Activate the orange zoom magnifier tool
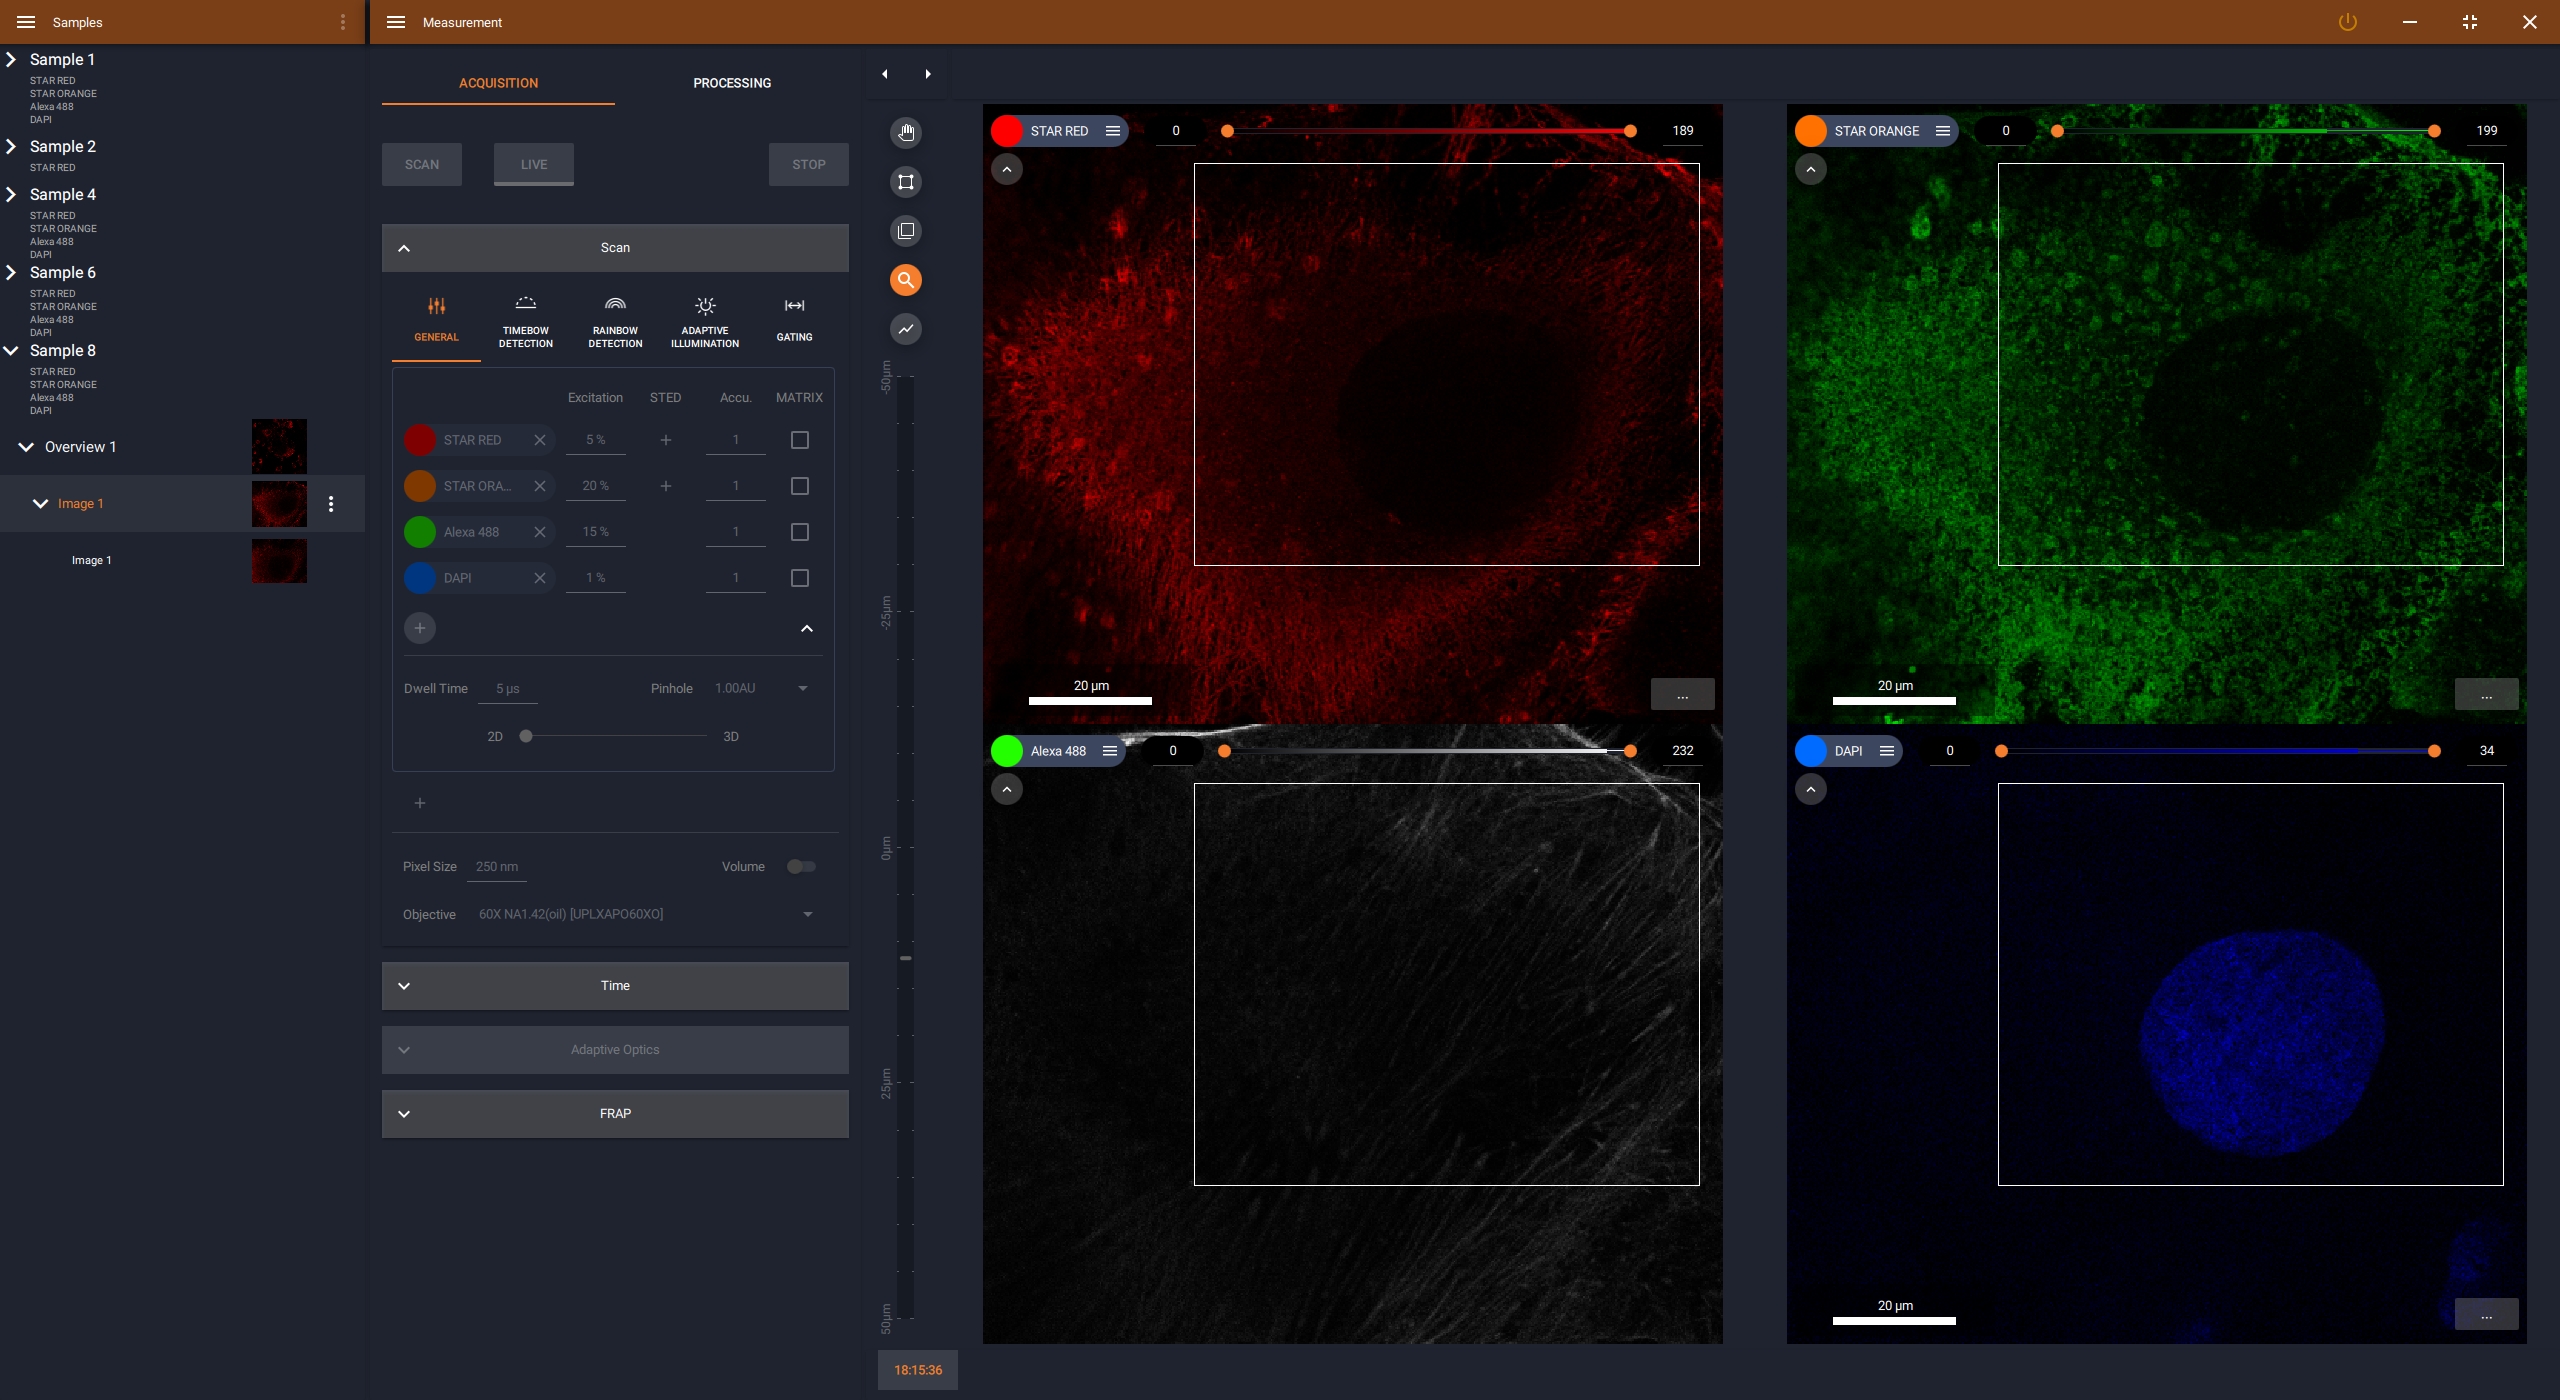This screenshot has width=2560, height=1400. tap(906, 280)
